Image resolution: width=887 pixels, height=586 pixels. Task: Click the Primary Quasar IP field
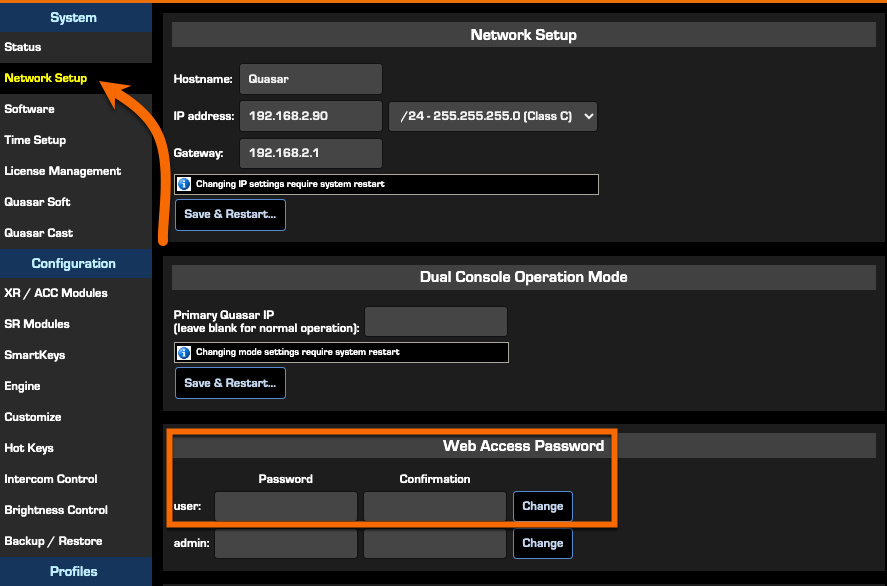pos(436,321)
